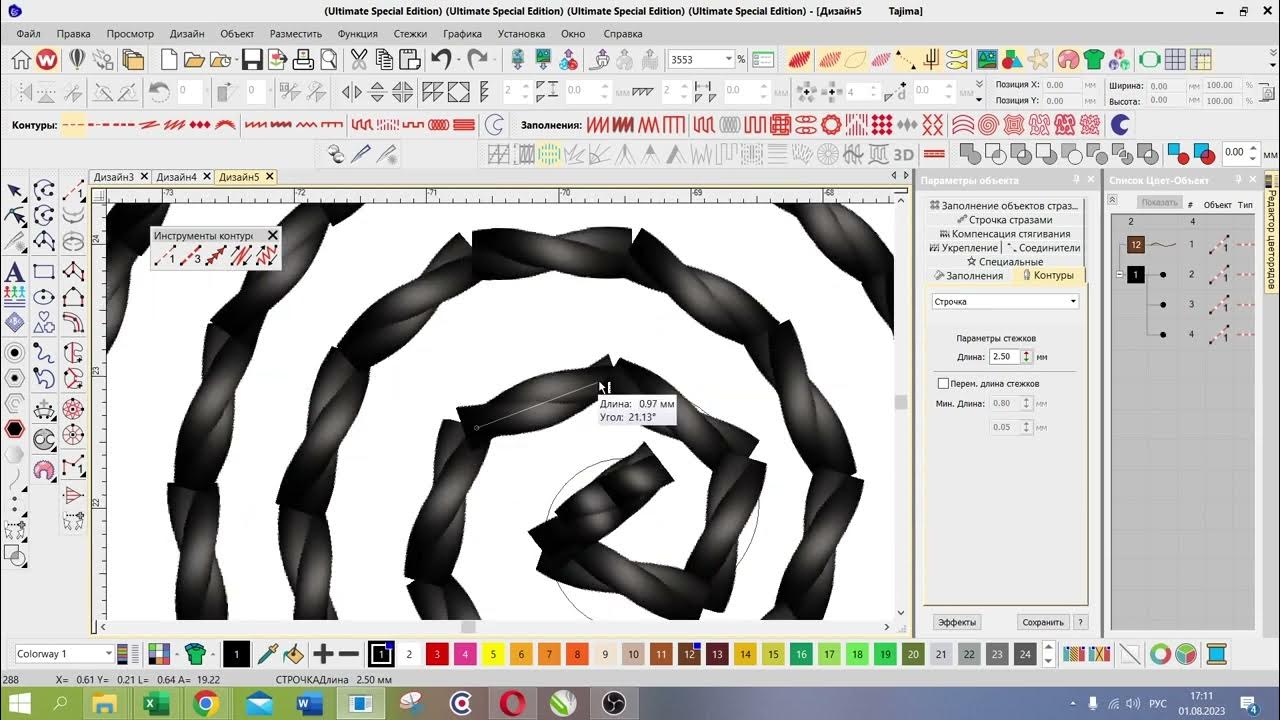1280x720 pixels.
Task: Pick red color swatch 3 in the palette
Action: (437, 655)
